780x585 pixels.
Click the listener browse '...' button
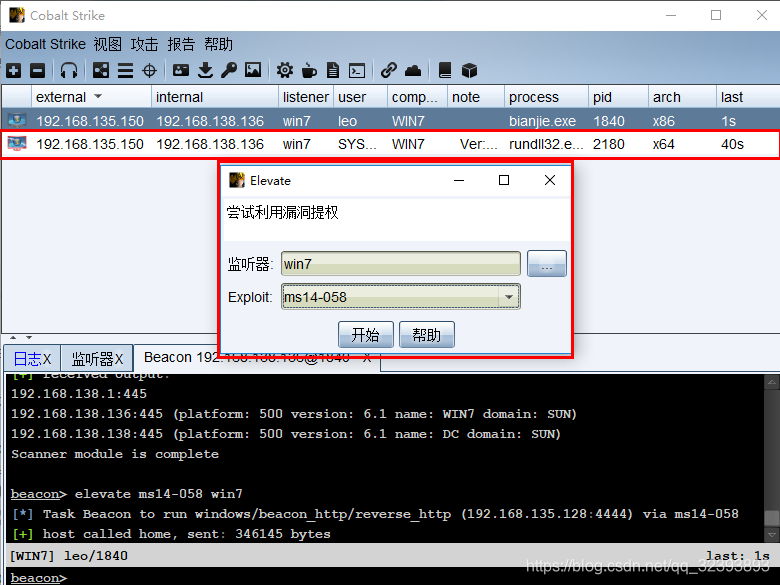[547, 264]
